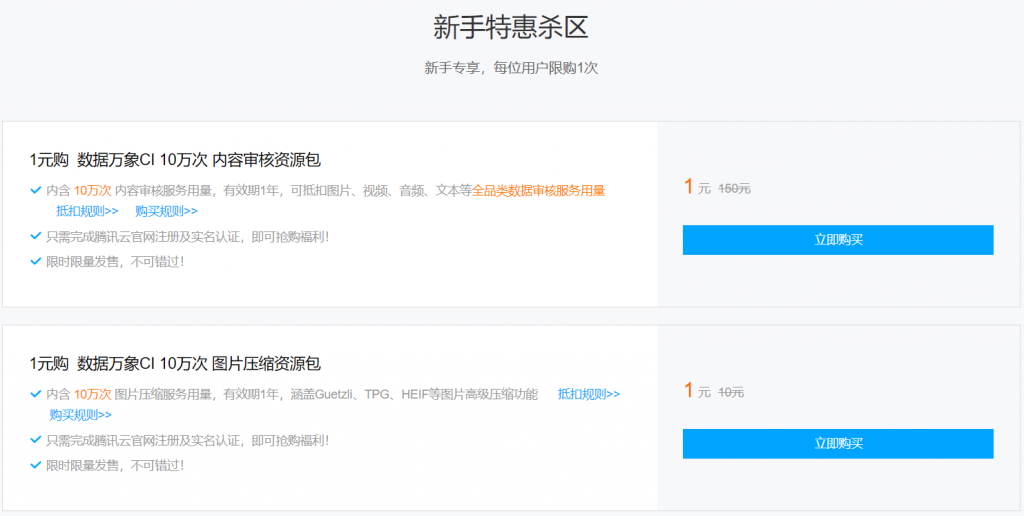Screen dimensions: 1024x516
Task: Open 抵扣规则>> link in 内容审核资源包 card
Action: [87, 211]
